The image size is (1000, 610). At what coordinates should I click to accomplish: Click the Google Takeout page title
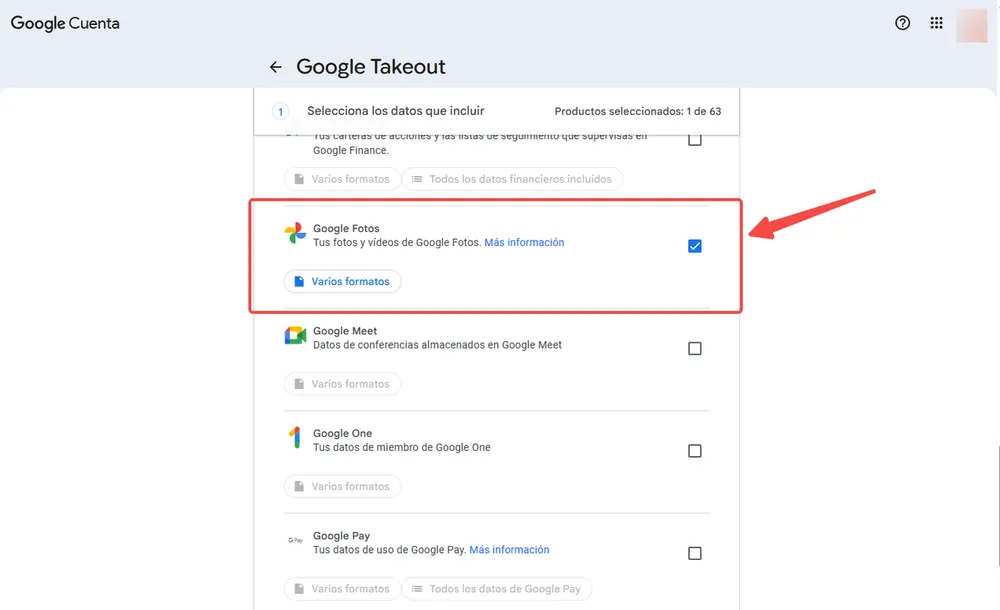click(371, 67)
